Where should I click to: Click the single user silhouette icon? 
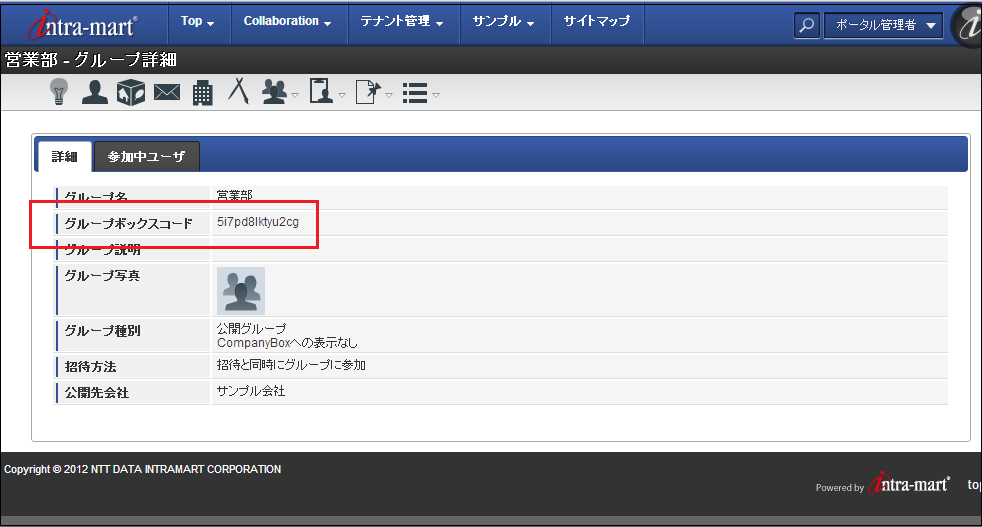point(94,92)
